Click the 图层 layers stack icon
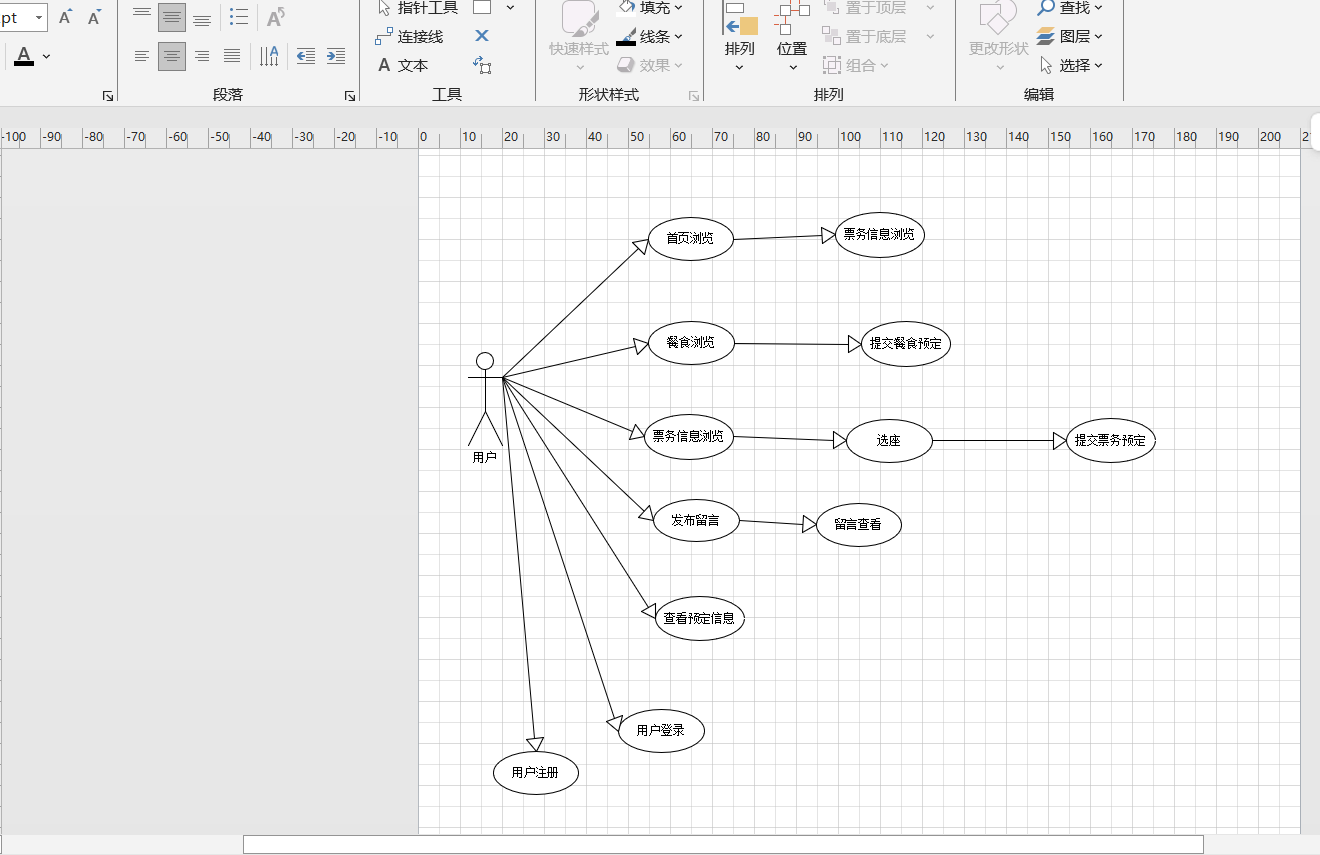This screenshot has width=1320, height=855. [1046, 36]
